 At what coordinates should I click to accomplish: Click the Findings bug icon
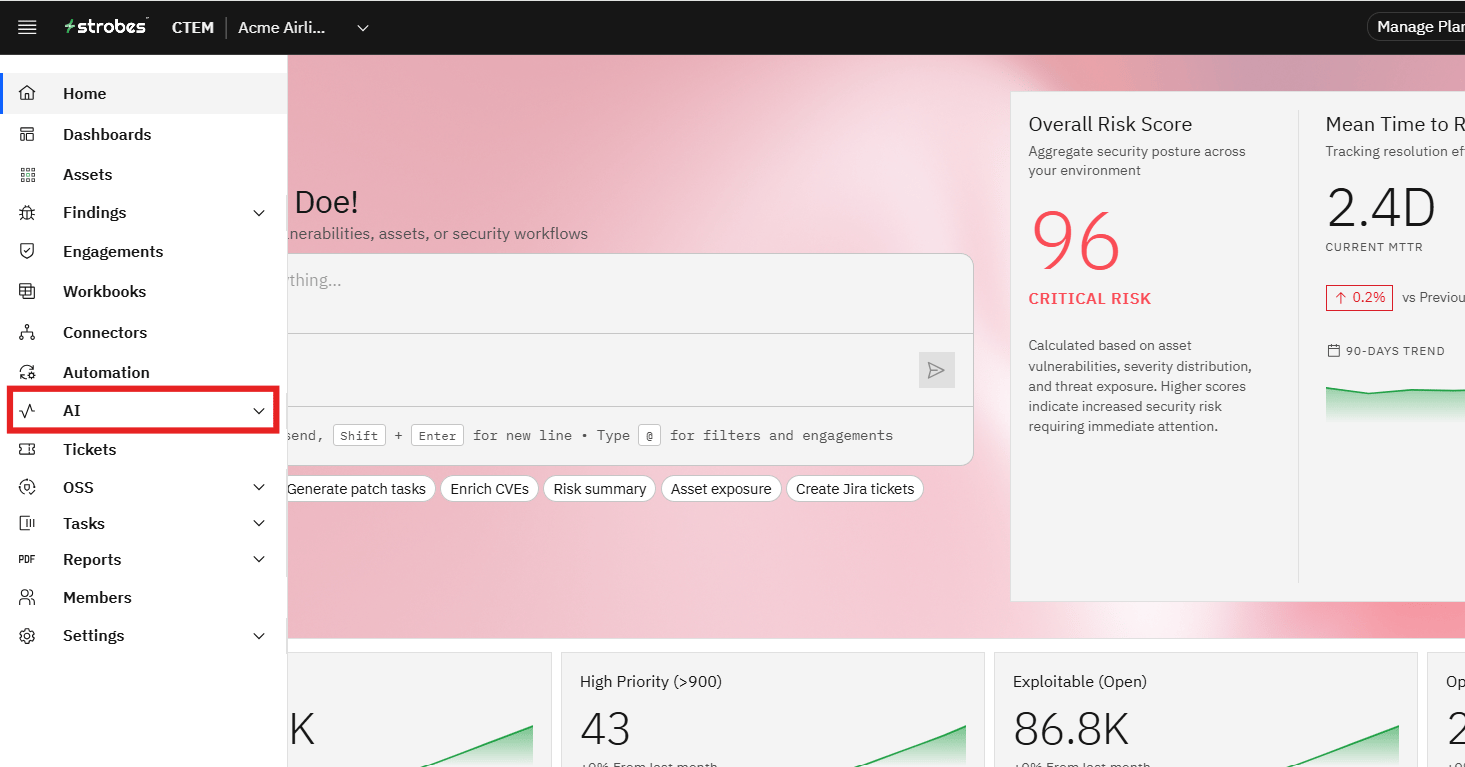click(27, 212)
